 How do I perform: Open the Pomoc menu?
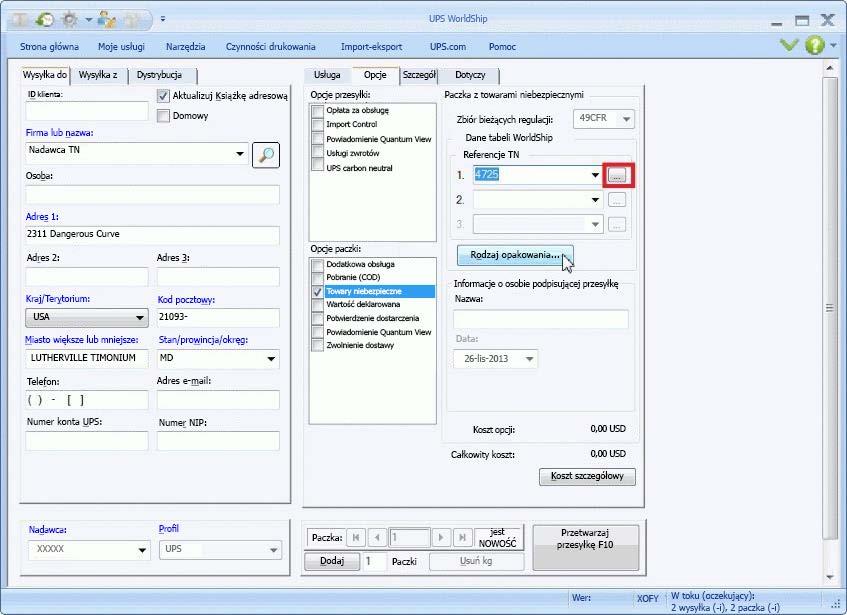coord(502,47)
